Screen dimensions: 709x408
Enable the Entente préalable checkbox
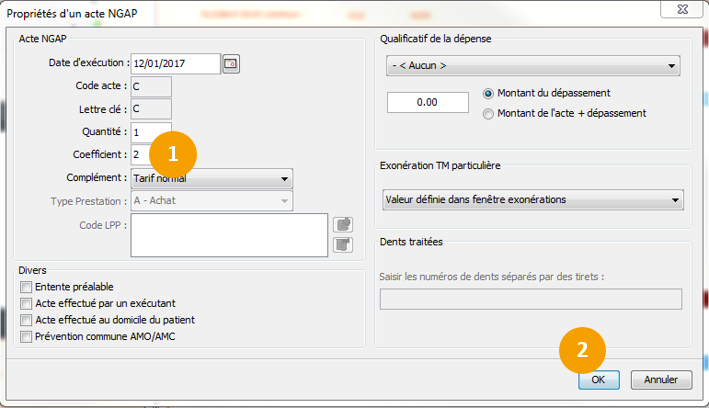(x=26, y=287)
